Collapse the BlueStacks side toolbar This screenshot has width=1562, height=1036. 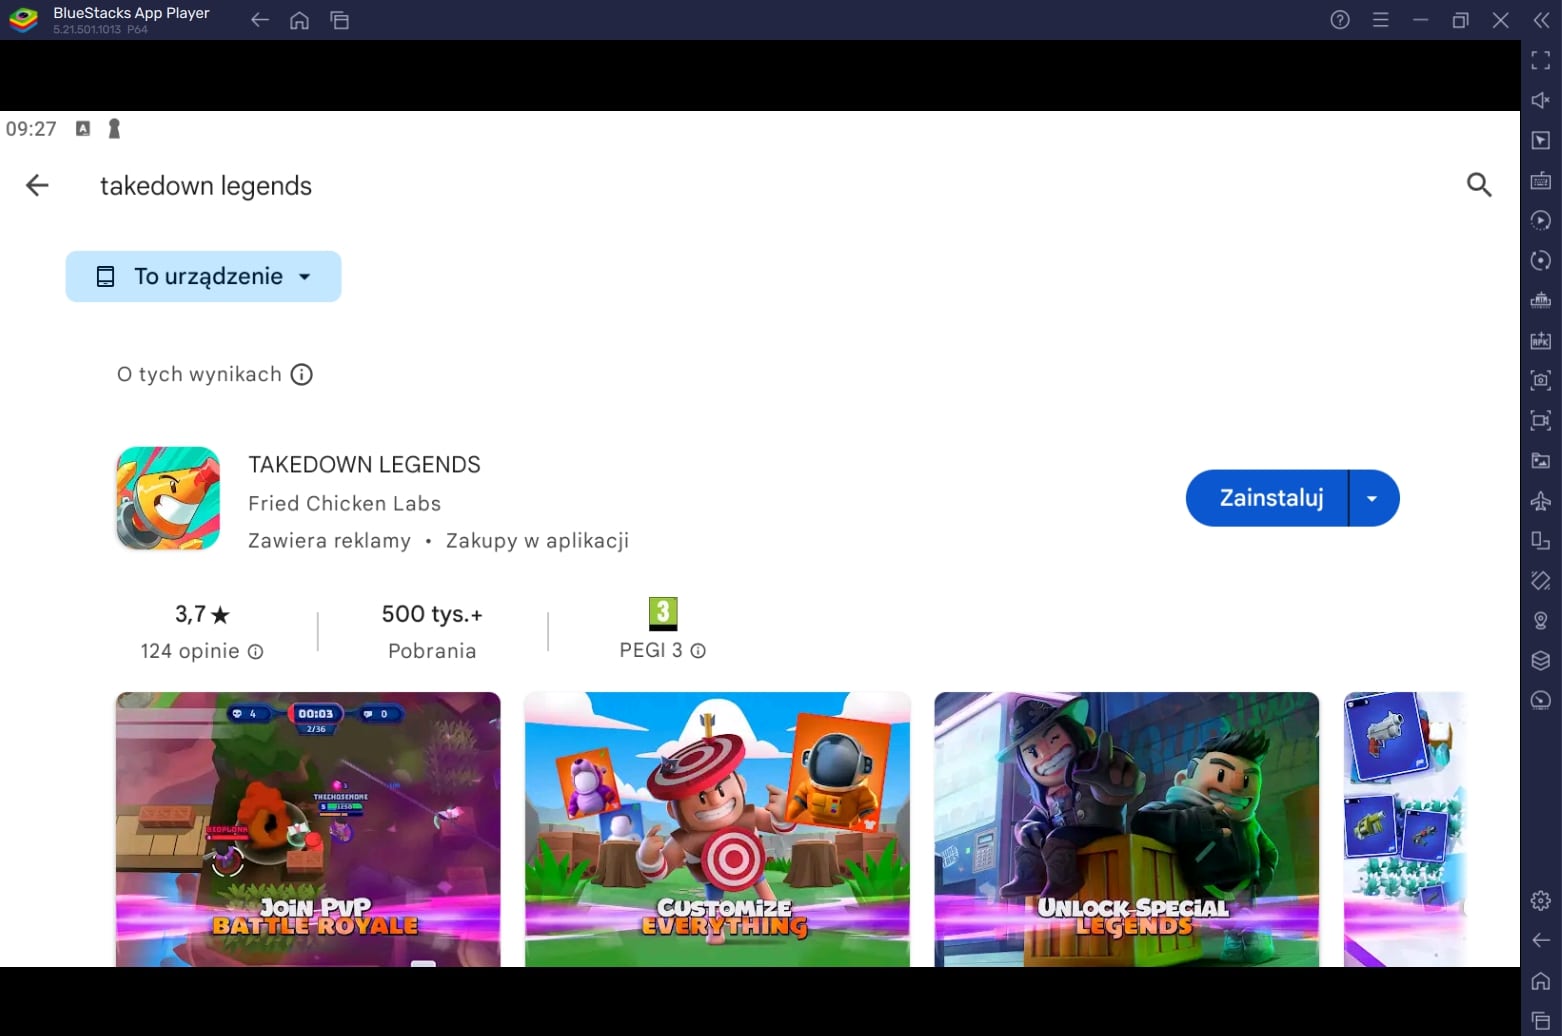pyautogui.click(x=1541, y=20)
